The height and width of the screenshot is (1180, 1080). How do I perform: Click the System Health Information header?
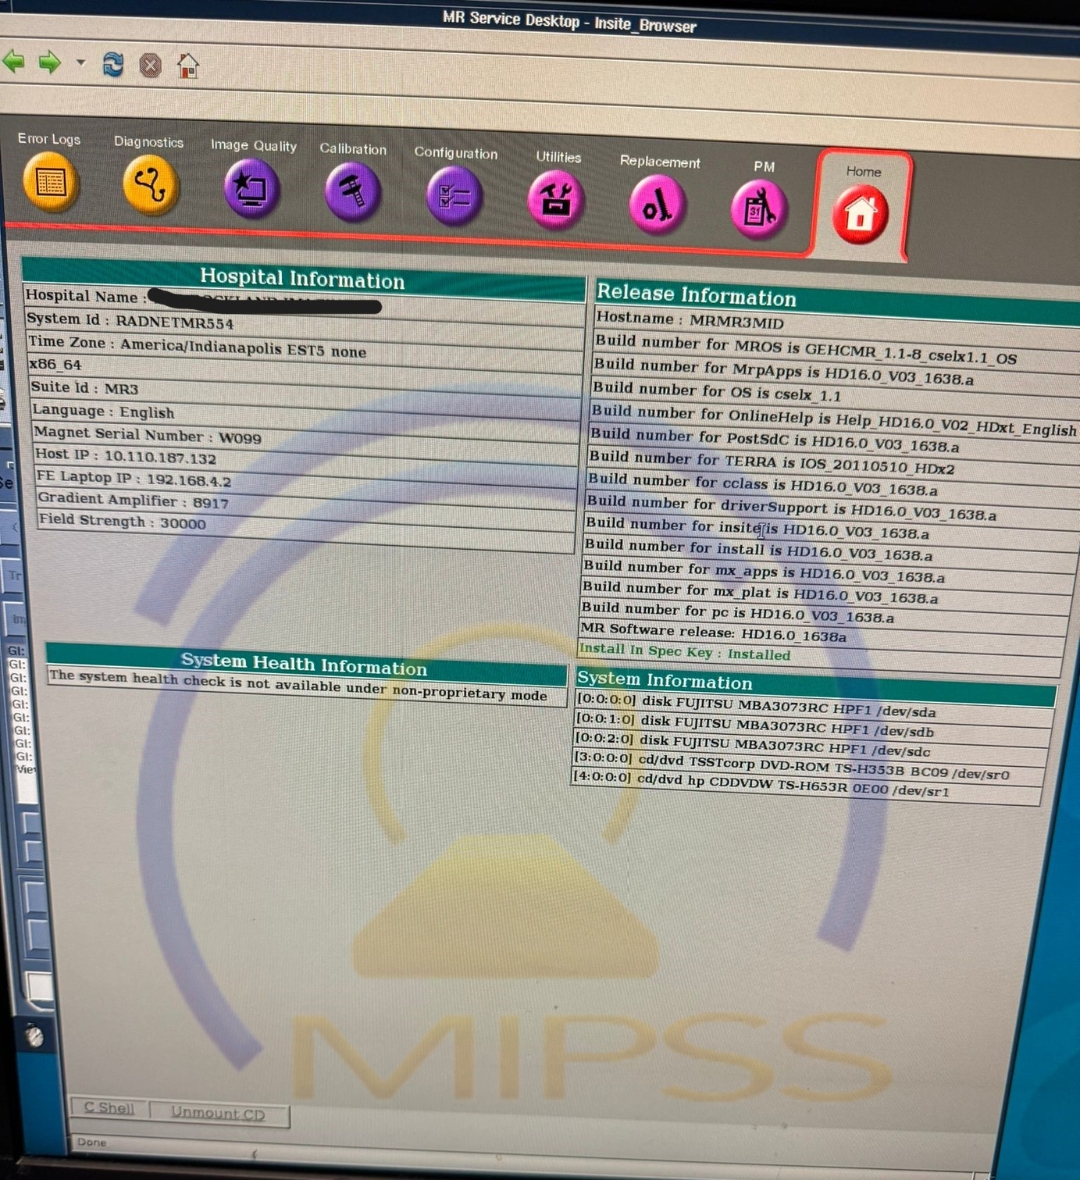click(x=304, y=663)
